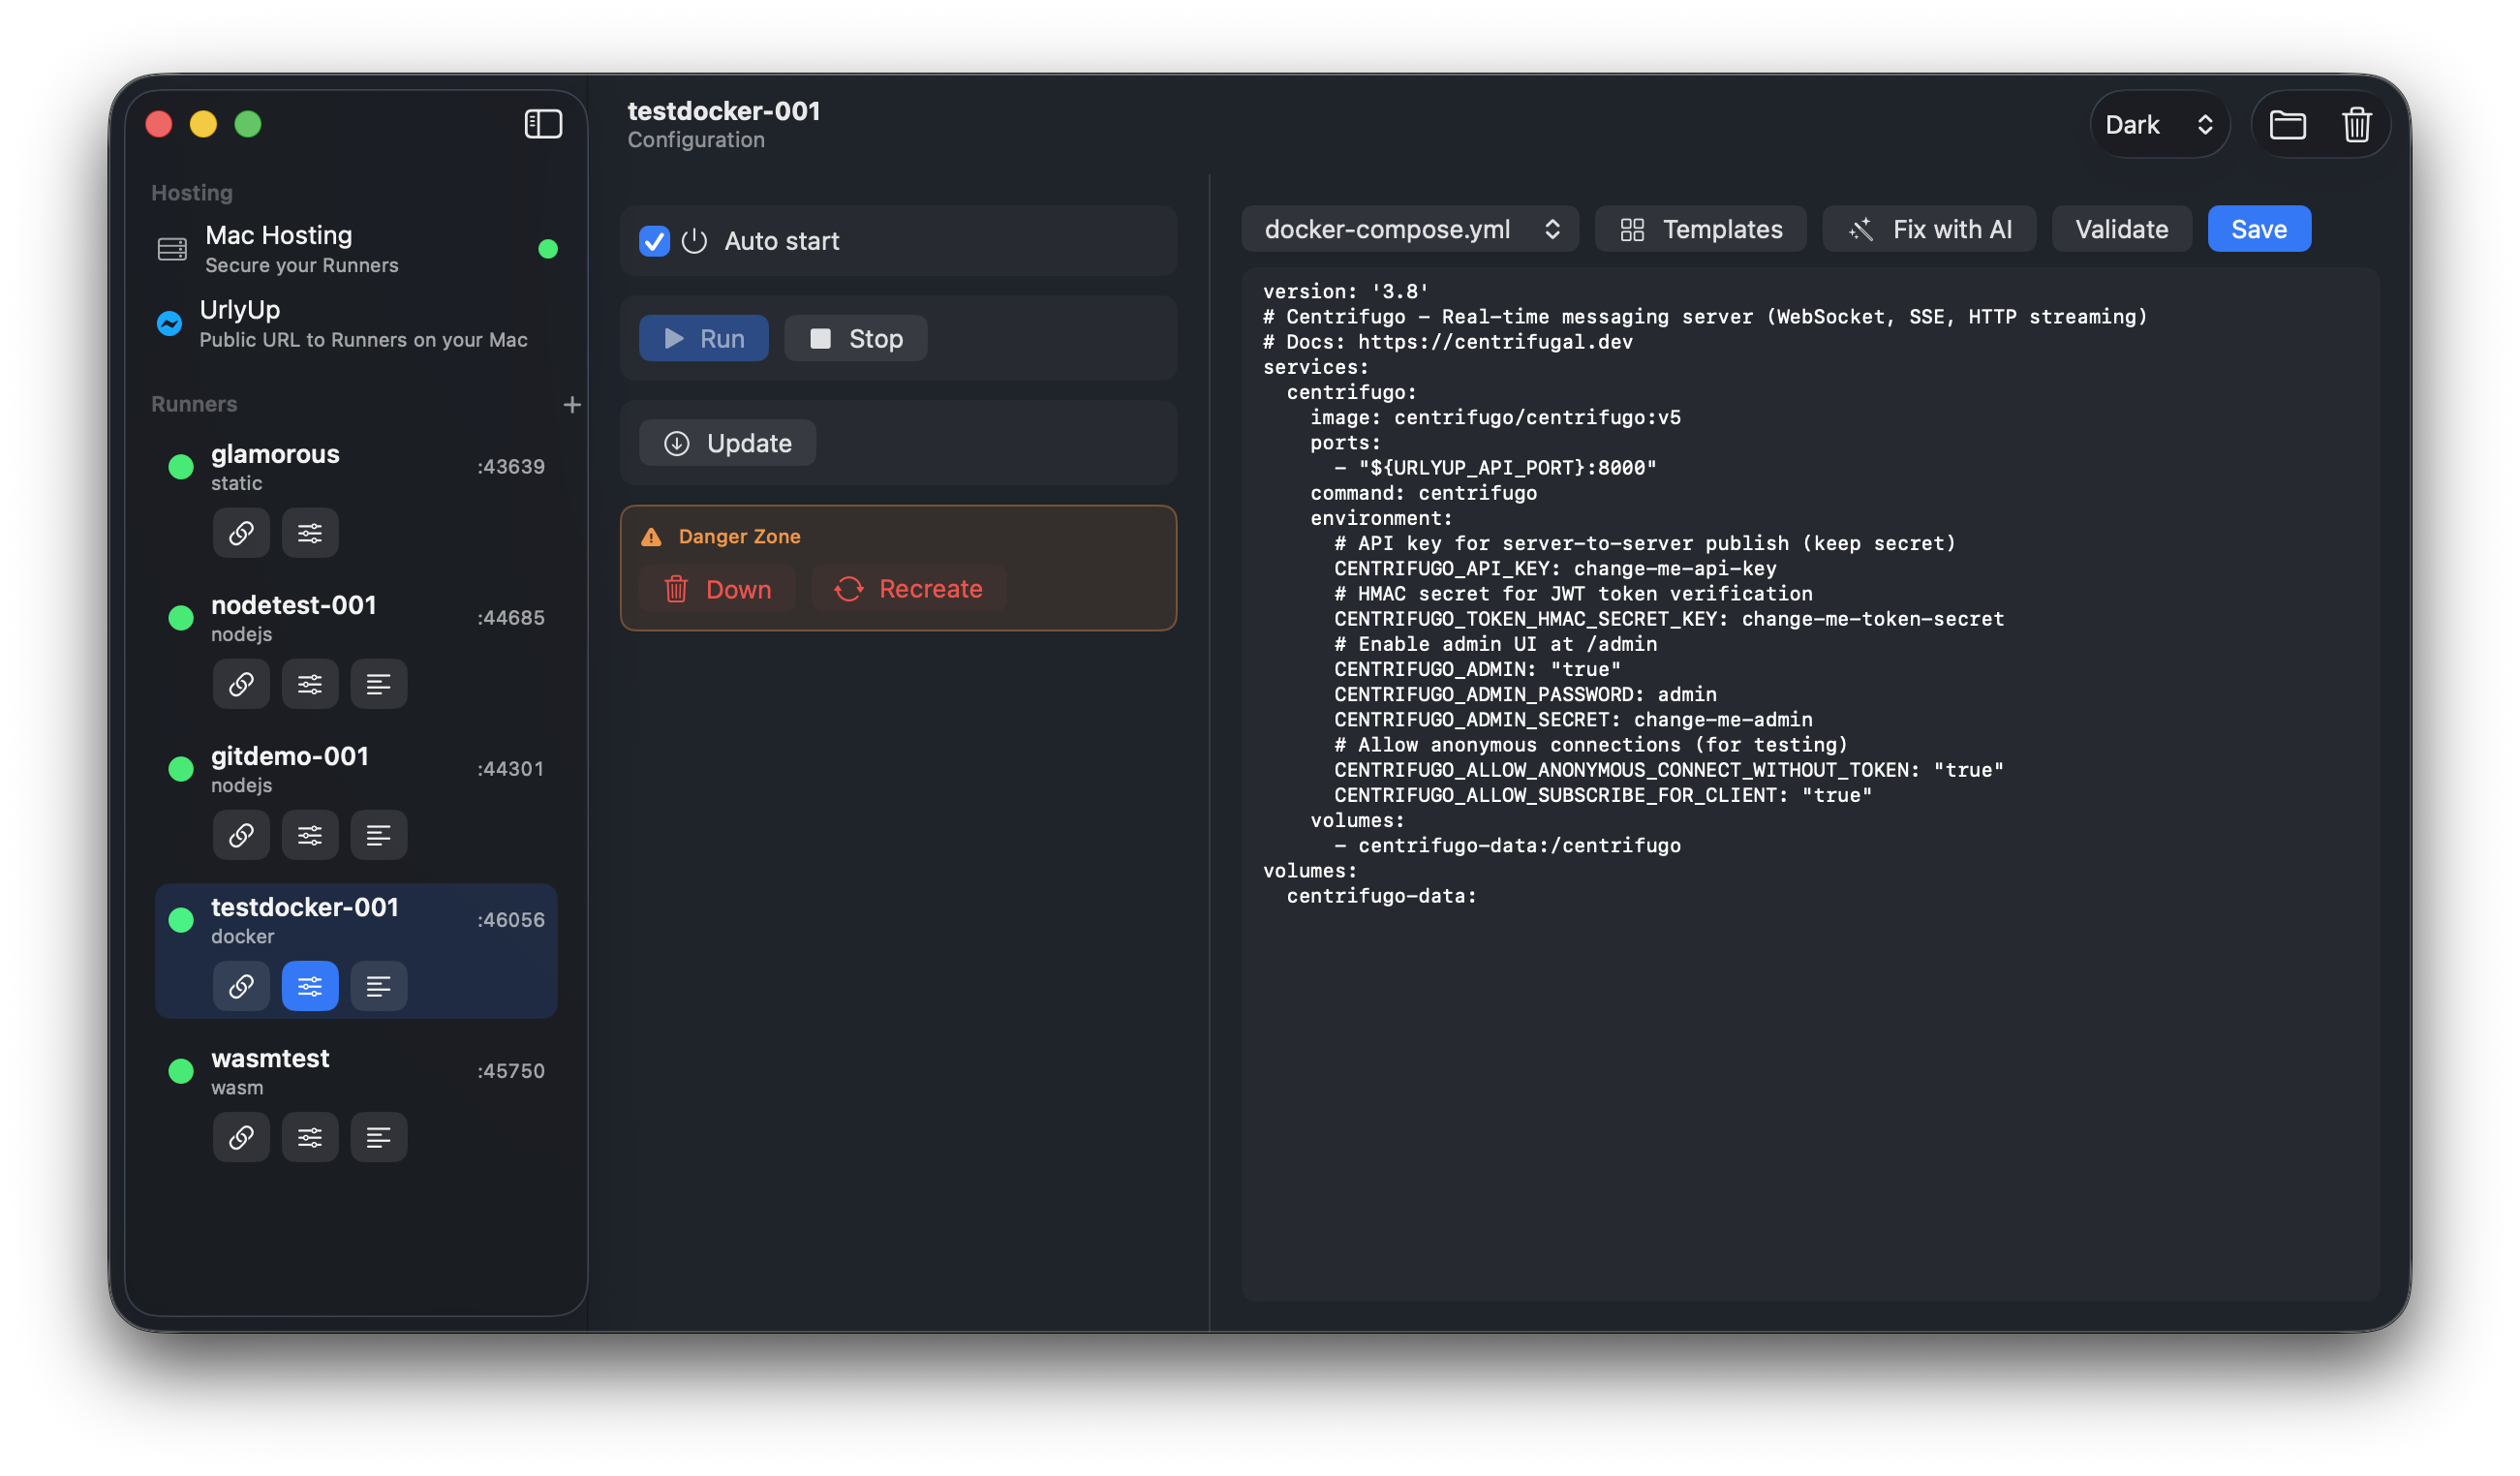Click port :45750 of wasmtest
Screen dimensions: 2520x1476
(511, 1071)
